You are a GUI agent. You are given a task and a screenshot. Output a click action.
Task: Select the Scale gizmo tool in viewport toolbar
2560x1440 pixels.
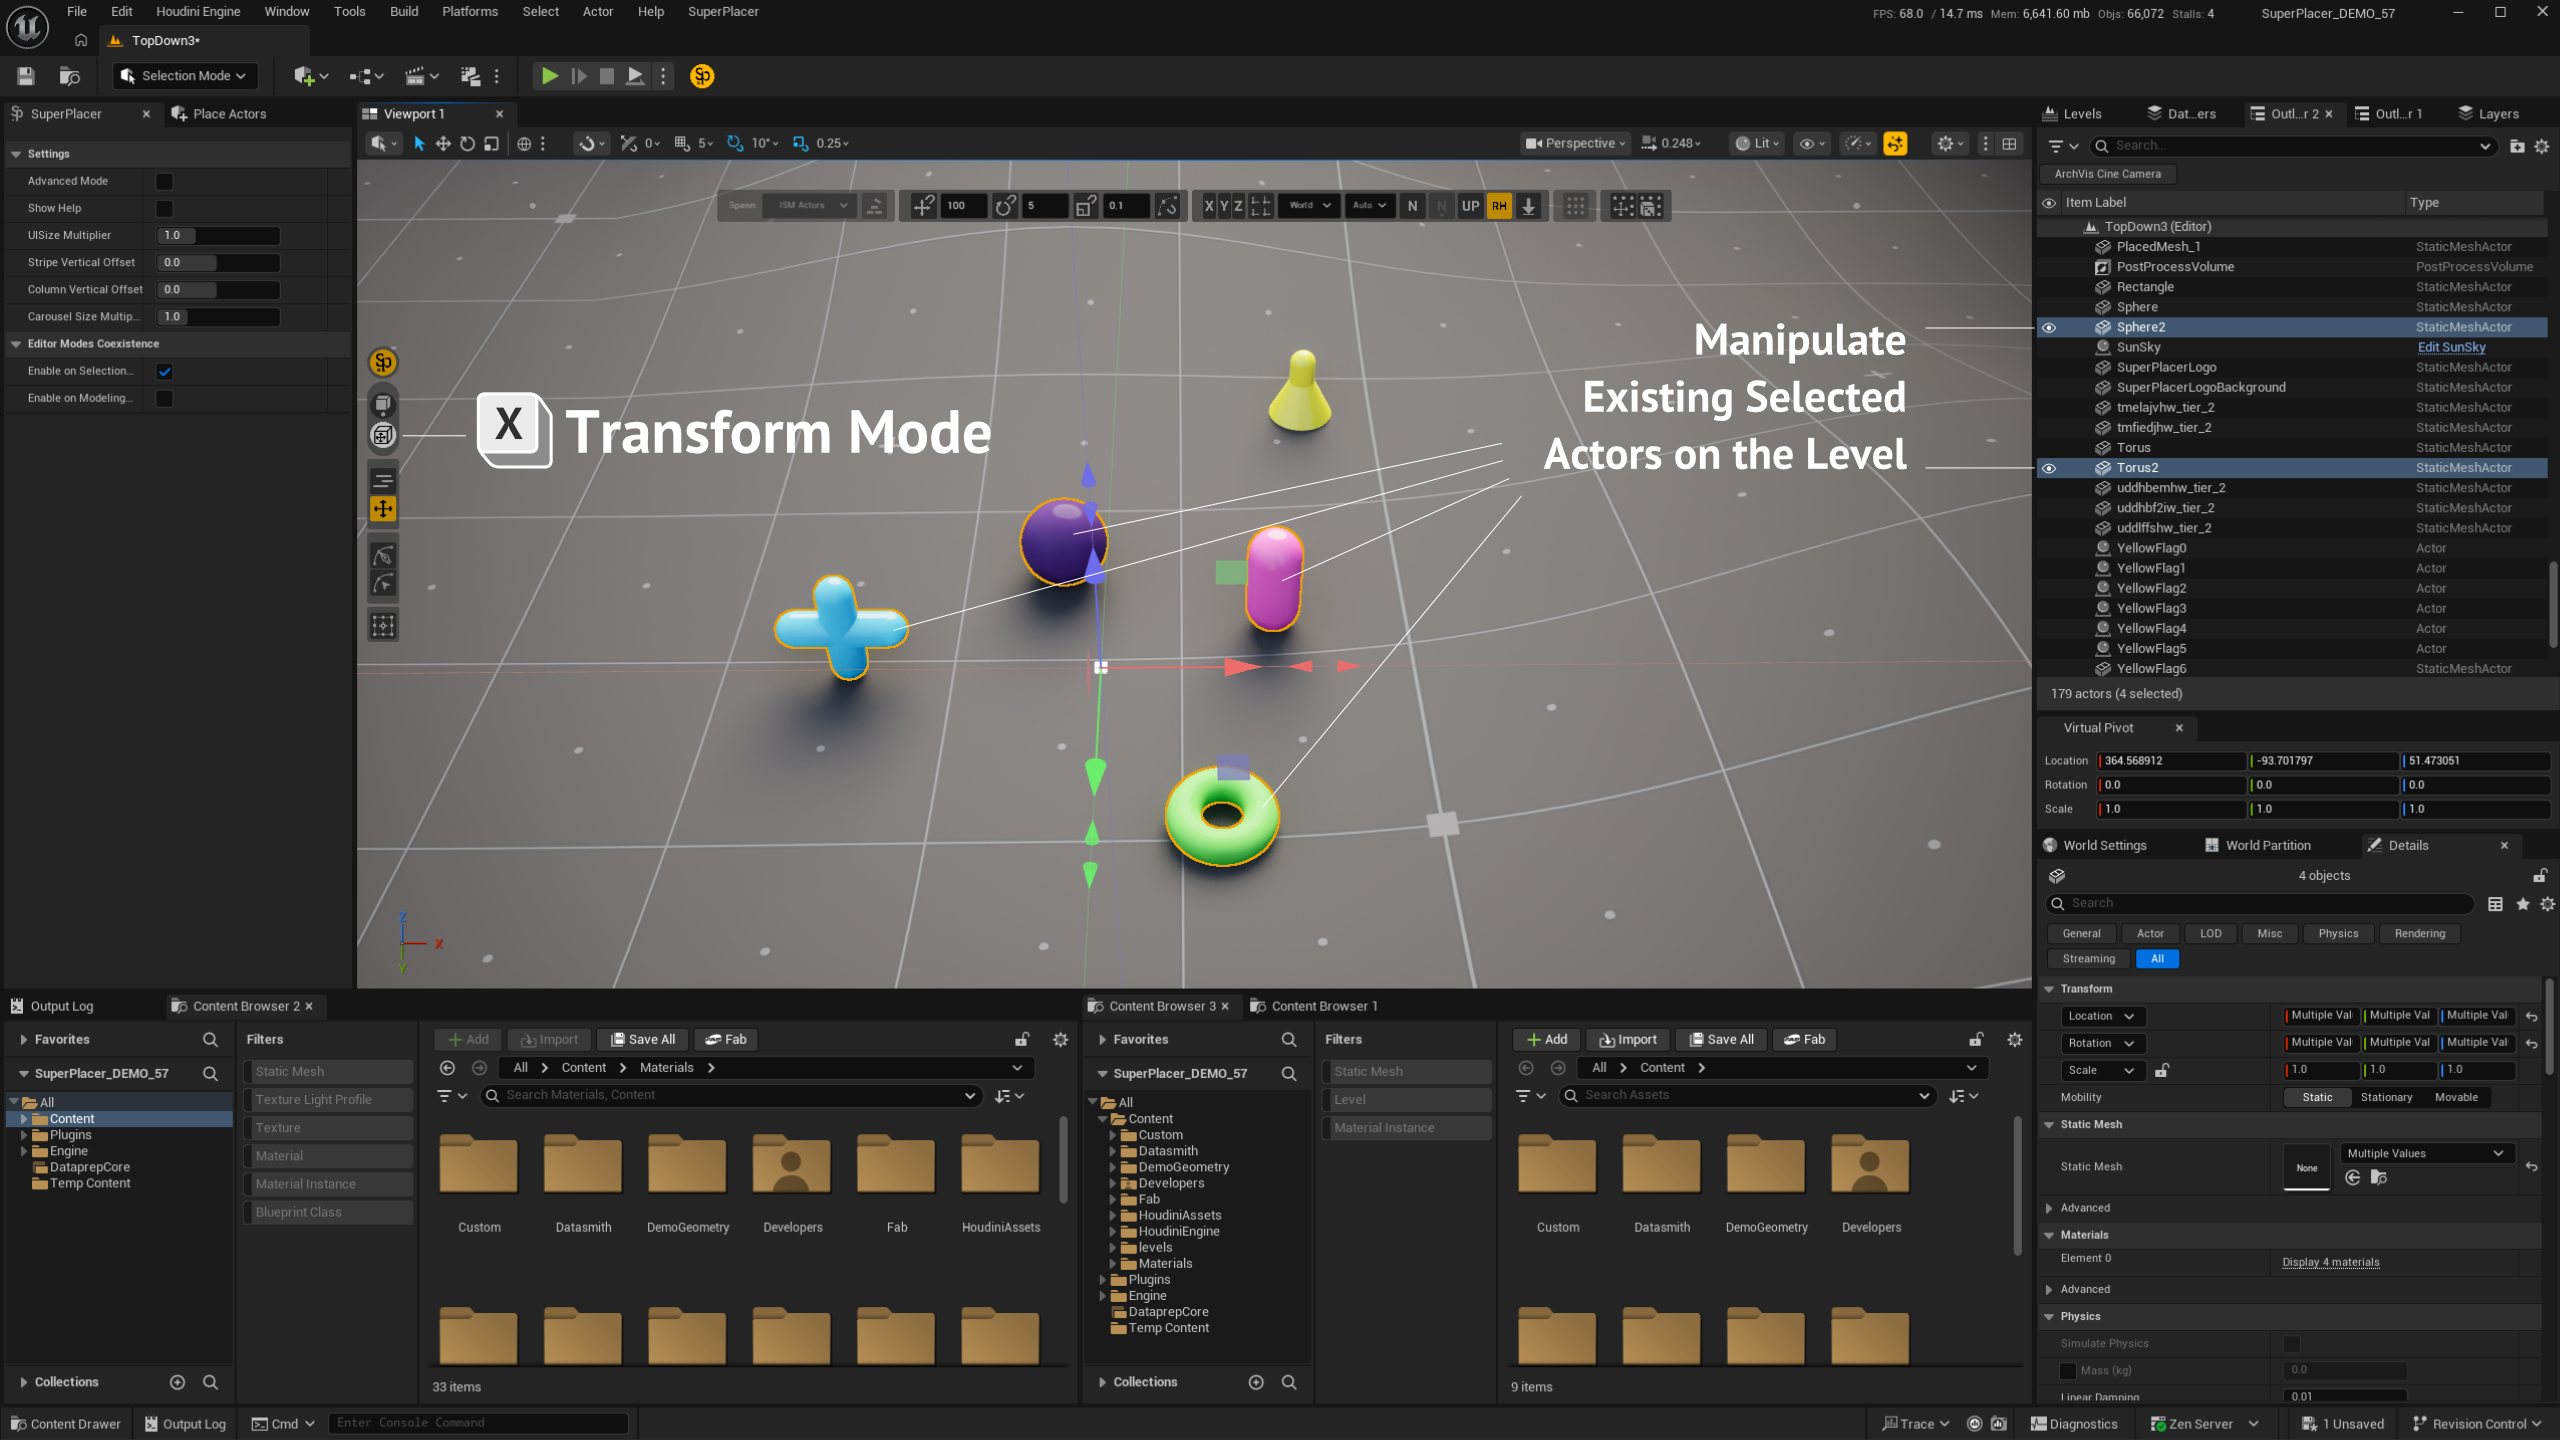tap(491, 144)
